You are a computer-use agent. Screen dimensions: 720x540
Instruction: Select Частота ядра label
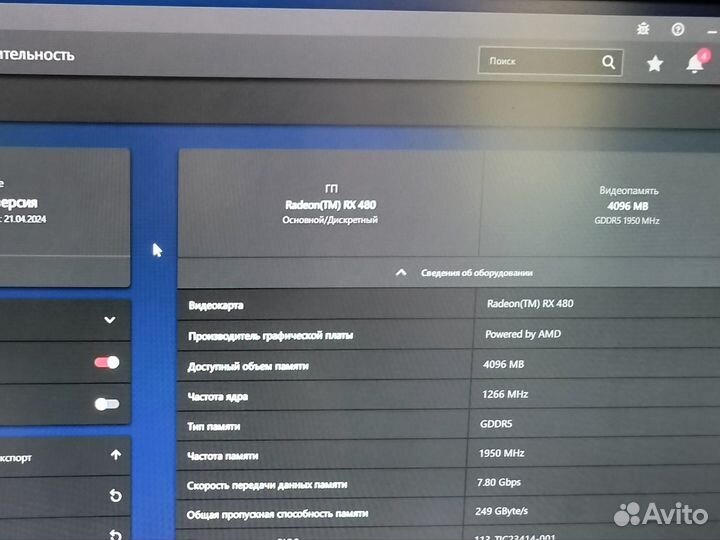pyautogui.click(x=218, y=397)
